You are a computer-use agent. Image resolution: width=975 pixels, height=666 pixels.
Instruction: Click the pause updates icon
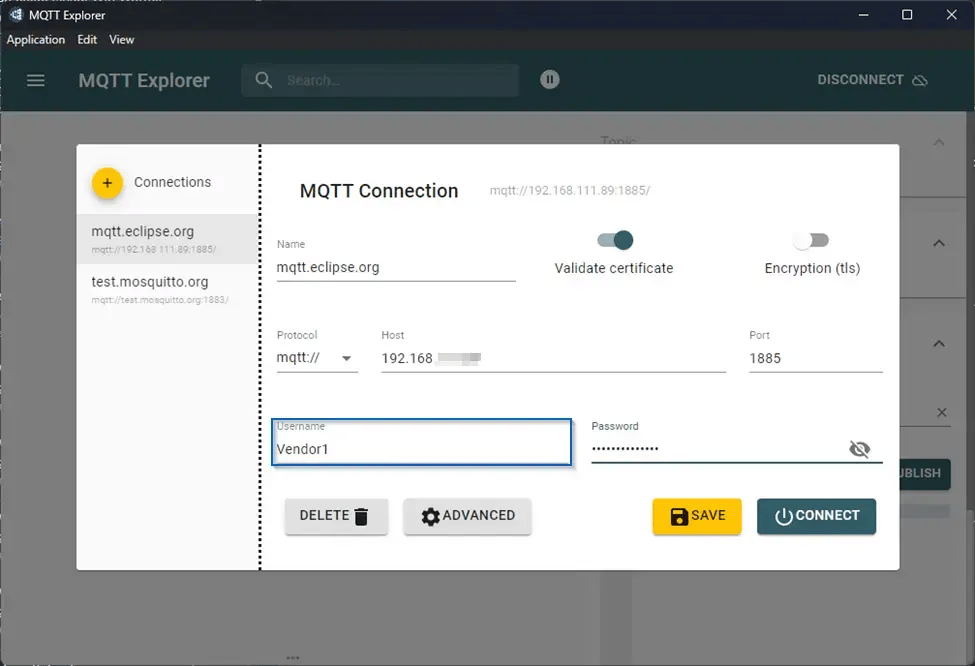(x=549, y=79)
